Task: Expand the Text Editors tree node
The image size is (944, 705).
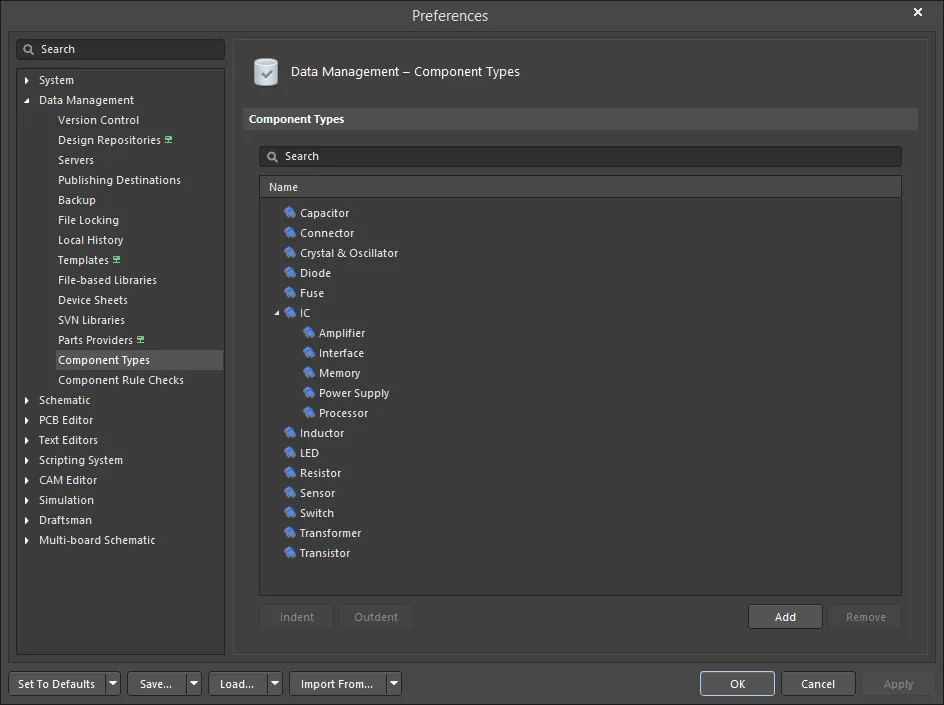Action: [26, 440]
